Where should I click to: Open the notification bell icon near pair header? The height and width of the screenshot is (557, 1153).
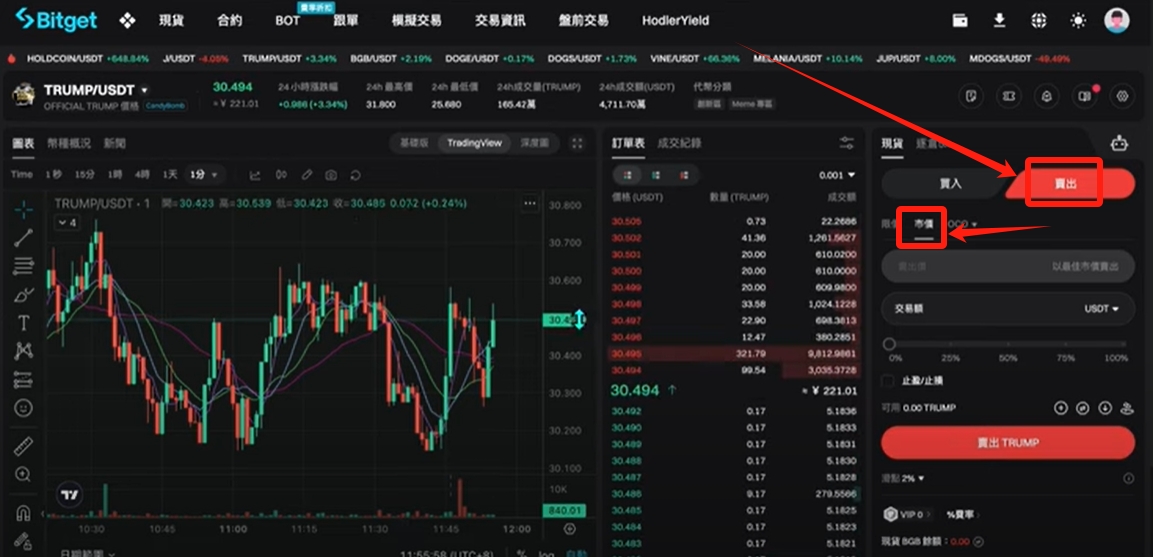point(1046,96)
